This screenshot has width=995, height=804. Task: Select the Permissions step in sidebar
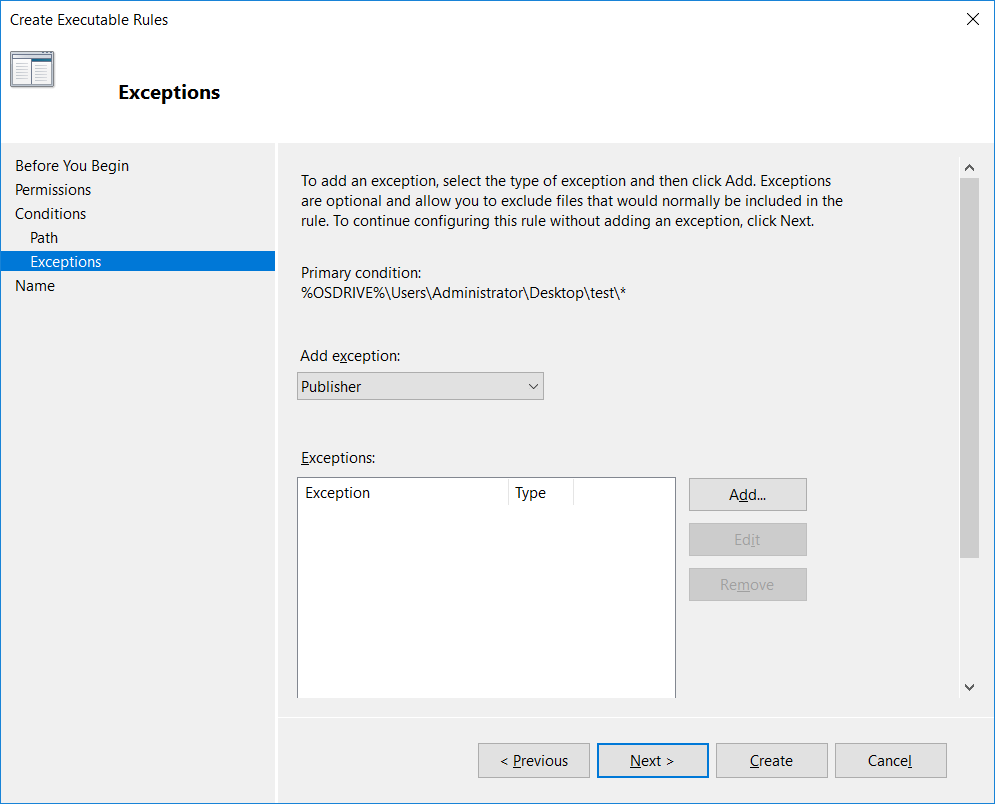click(53, 190)
